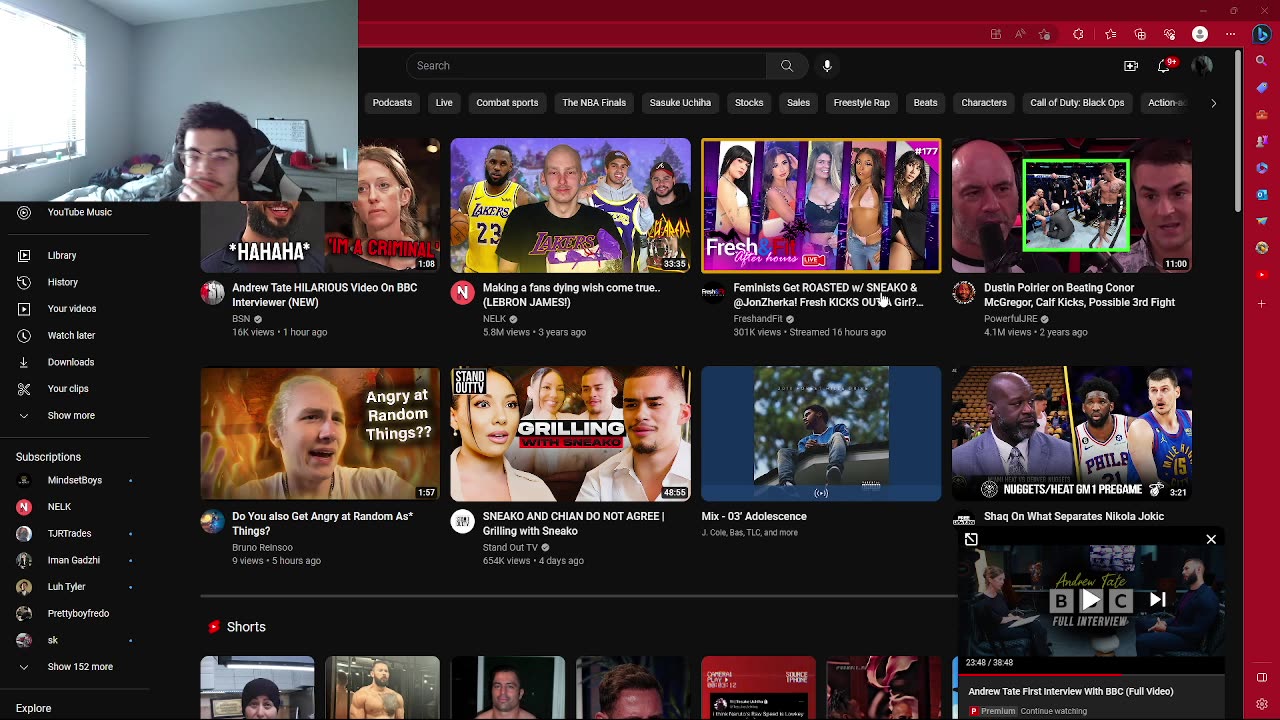The image size is (1280, 720).
Task: Open Andrew Tate First Interview miniplayer title
Action: pyautogui.click(x=1070, y=691)
